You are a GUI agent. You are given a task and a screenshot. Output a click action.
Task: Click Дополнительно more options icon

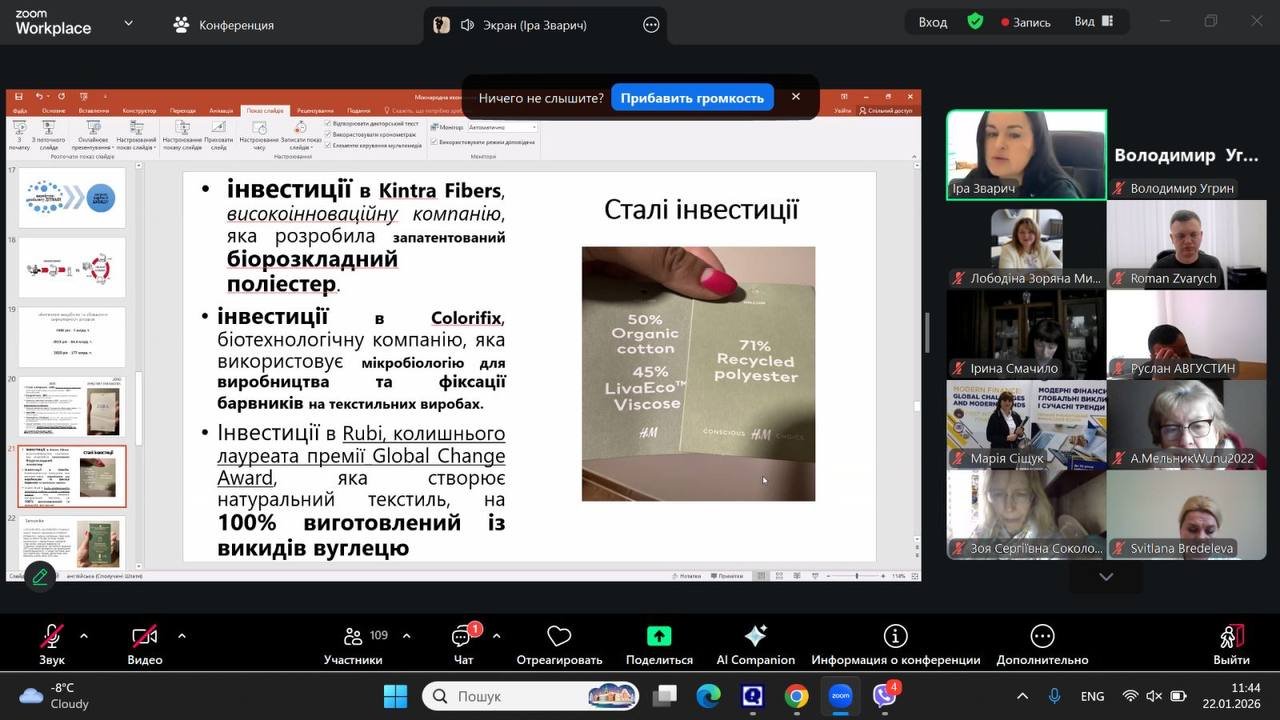(1042, 637)
